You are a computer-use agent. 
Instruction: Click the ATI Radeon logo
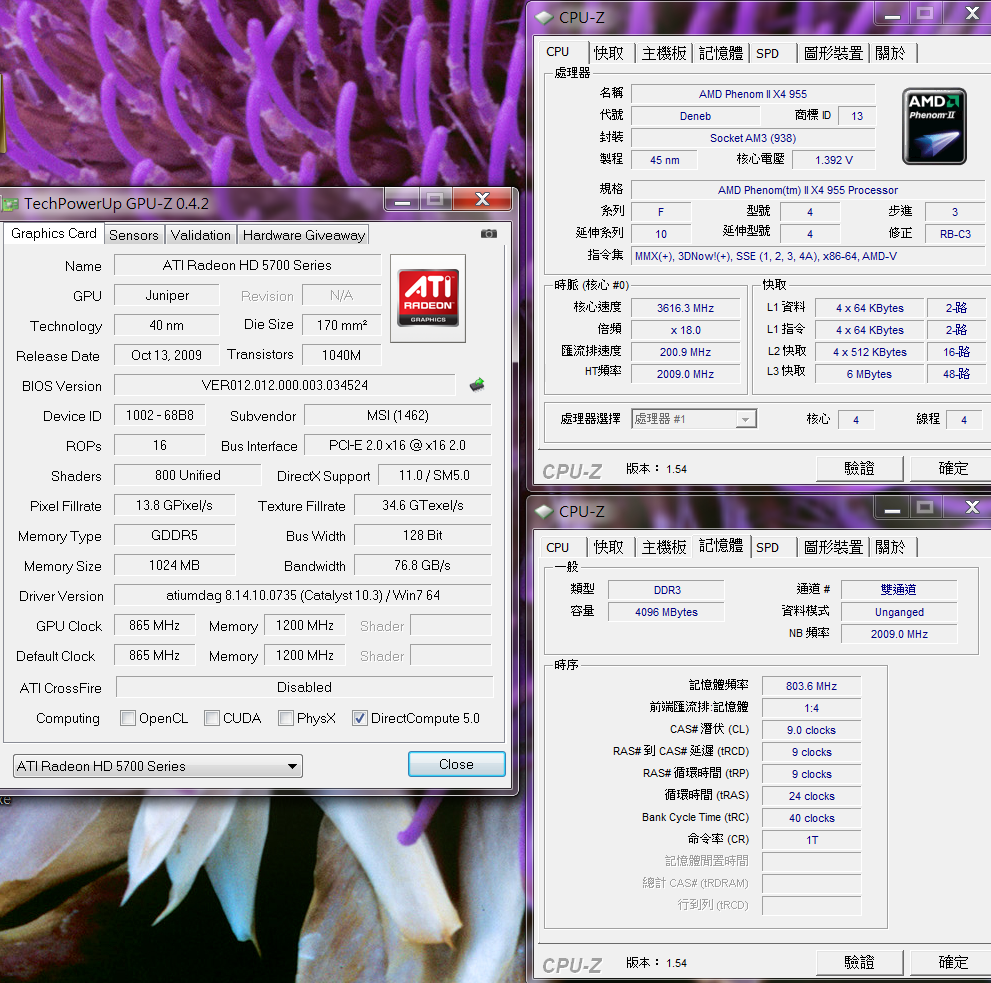[429, 297]
